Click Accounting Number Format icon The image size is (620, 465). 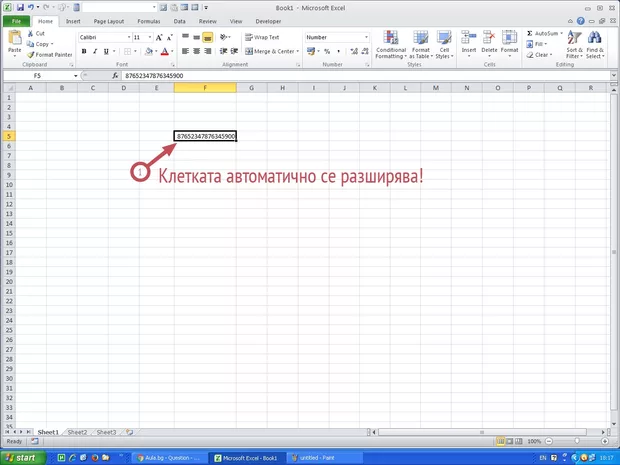311,51
